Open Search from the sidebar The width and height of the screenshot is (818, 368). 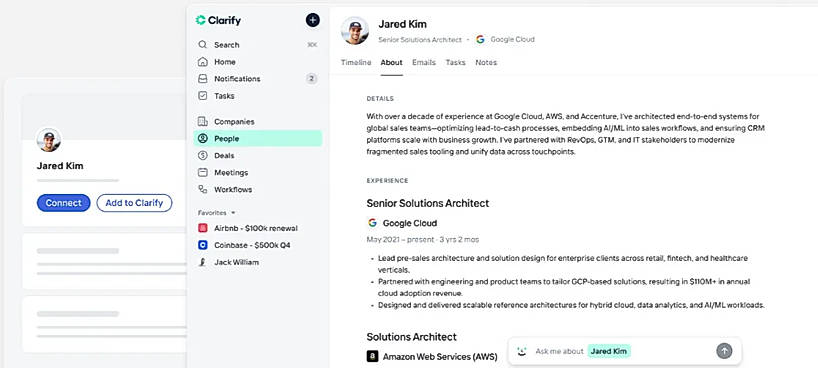tap(258, 45)
